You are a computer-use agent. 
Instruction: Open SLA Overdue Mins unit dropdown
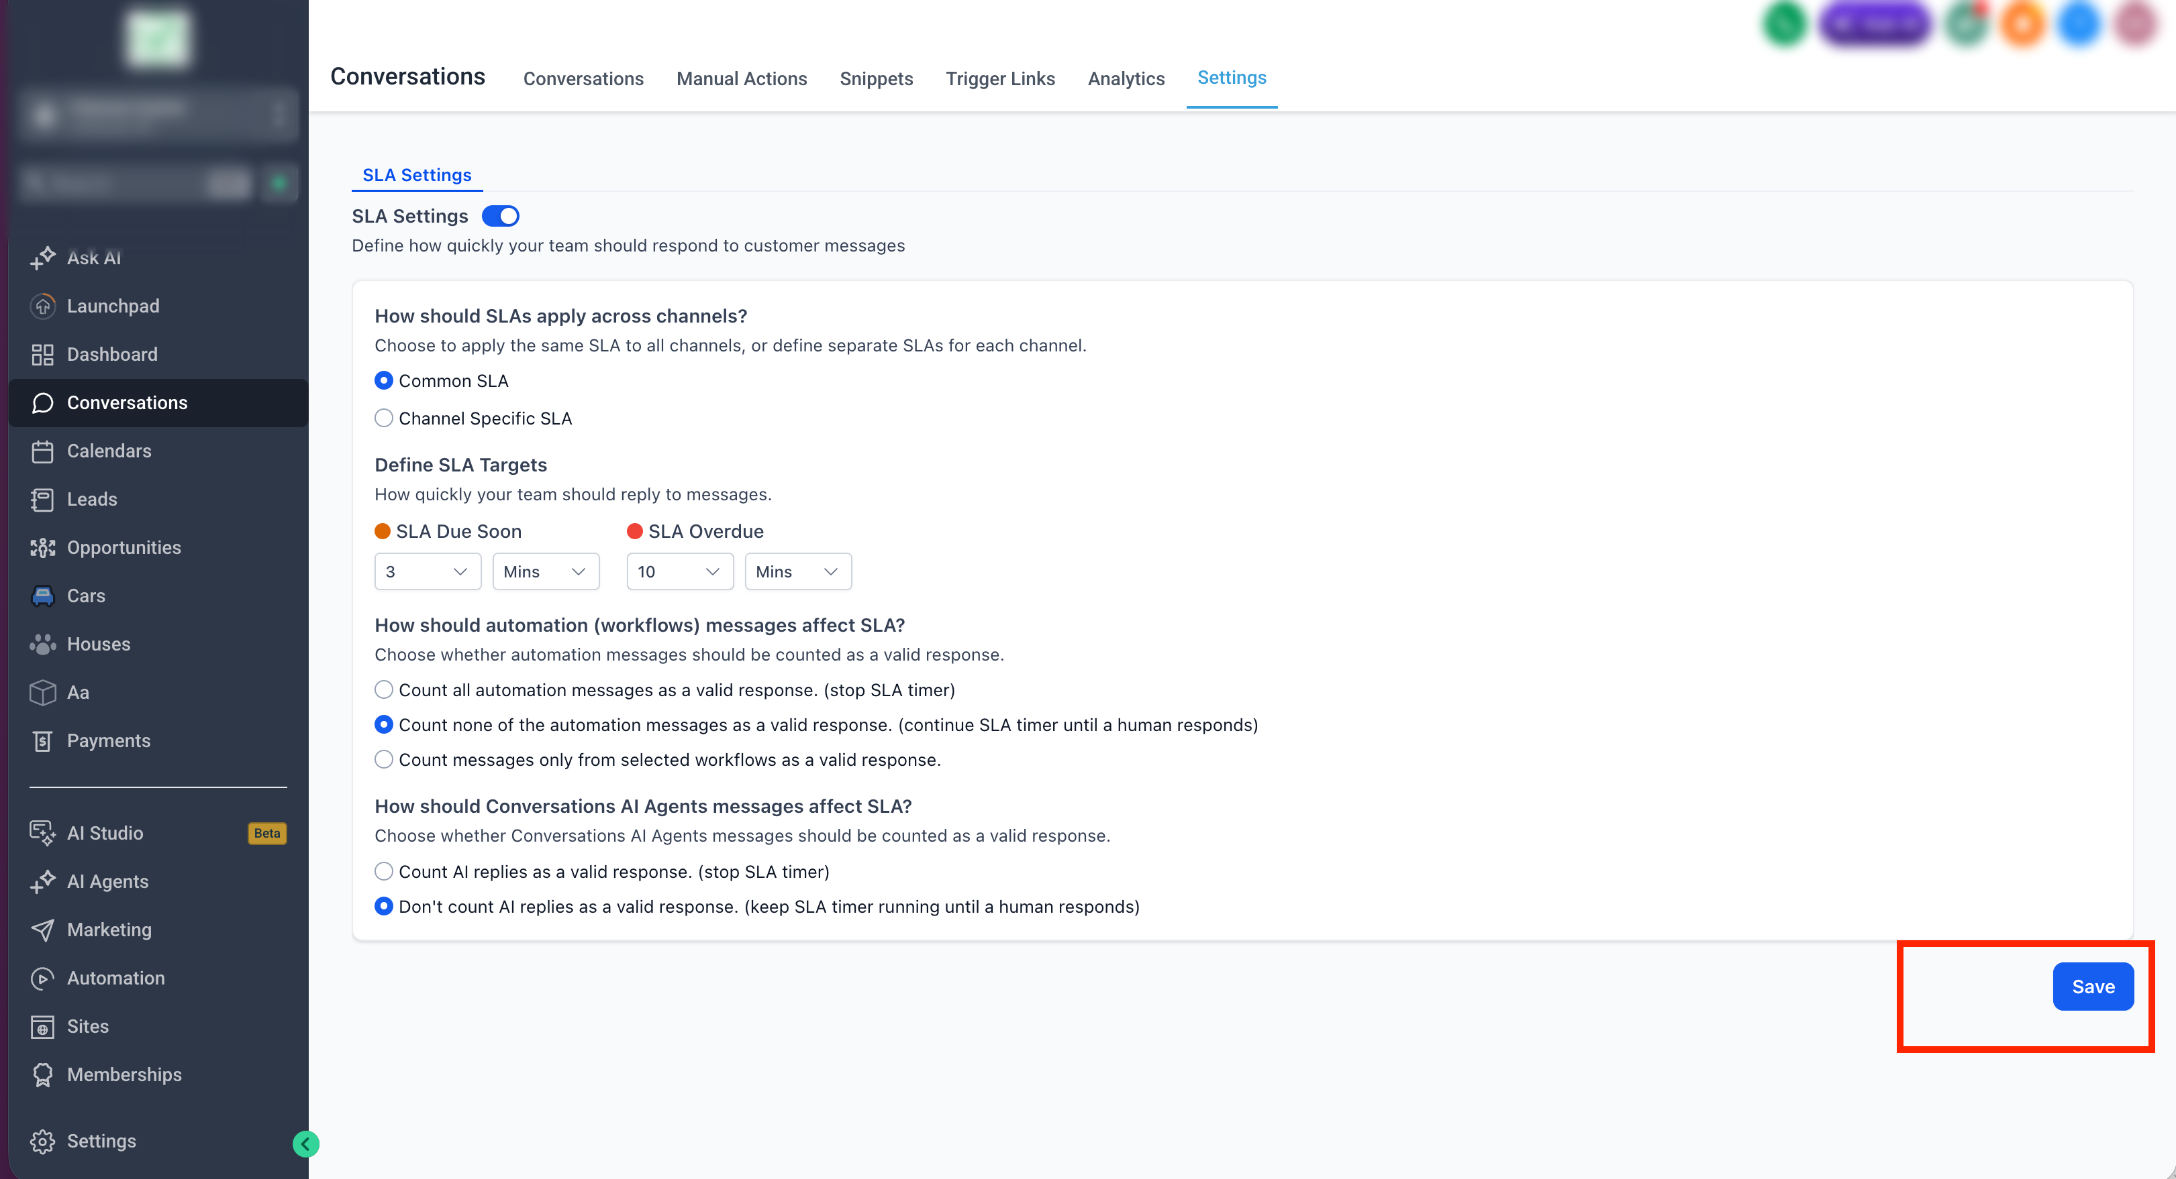(798, 572)
